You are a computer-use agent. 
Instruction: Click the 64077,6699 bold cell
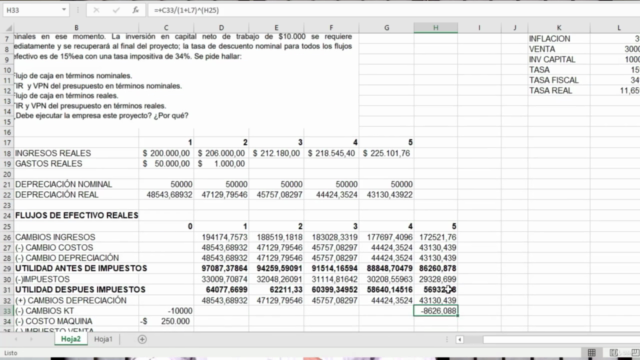point(221,290)
